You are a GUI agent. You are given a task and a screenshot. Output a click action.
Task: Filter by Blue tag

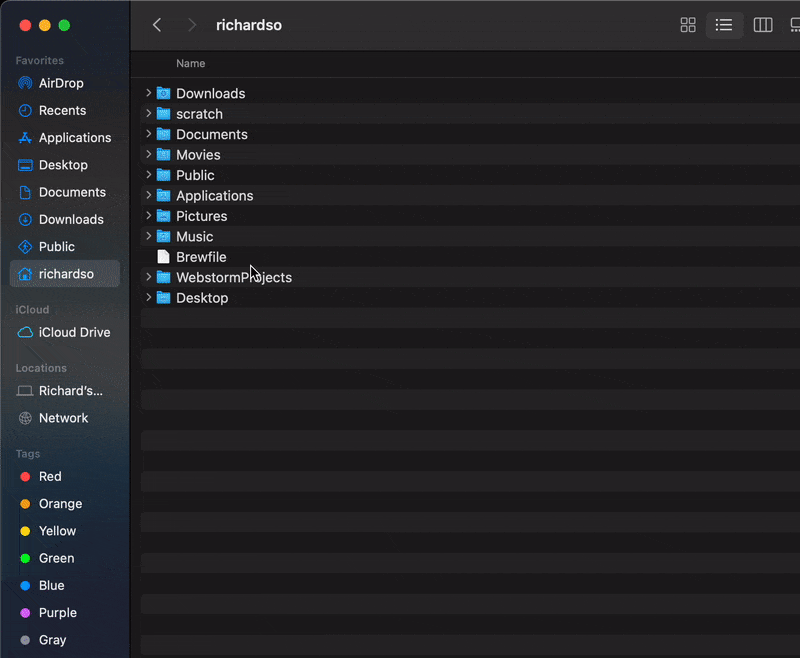(x=64, y=586)
